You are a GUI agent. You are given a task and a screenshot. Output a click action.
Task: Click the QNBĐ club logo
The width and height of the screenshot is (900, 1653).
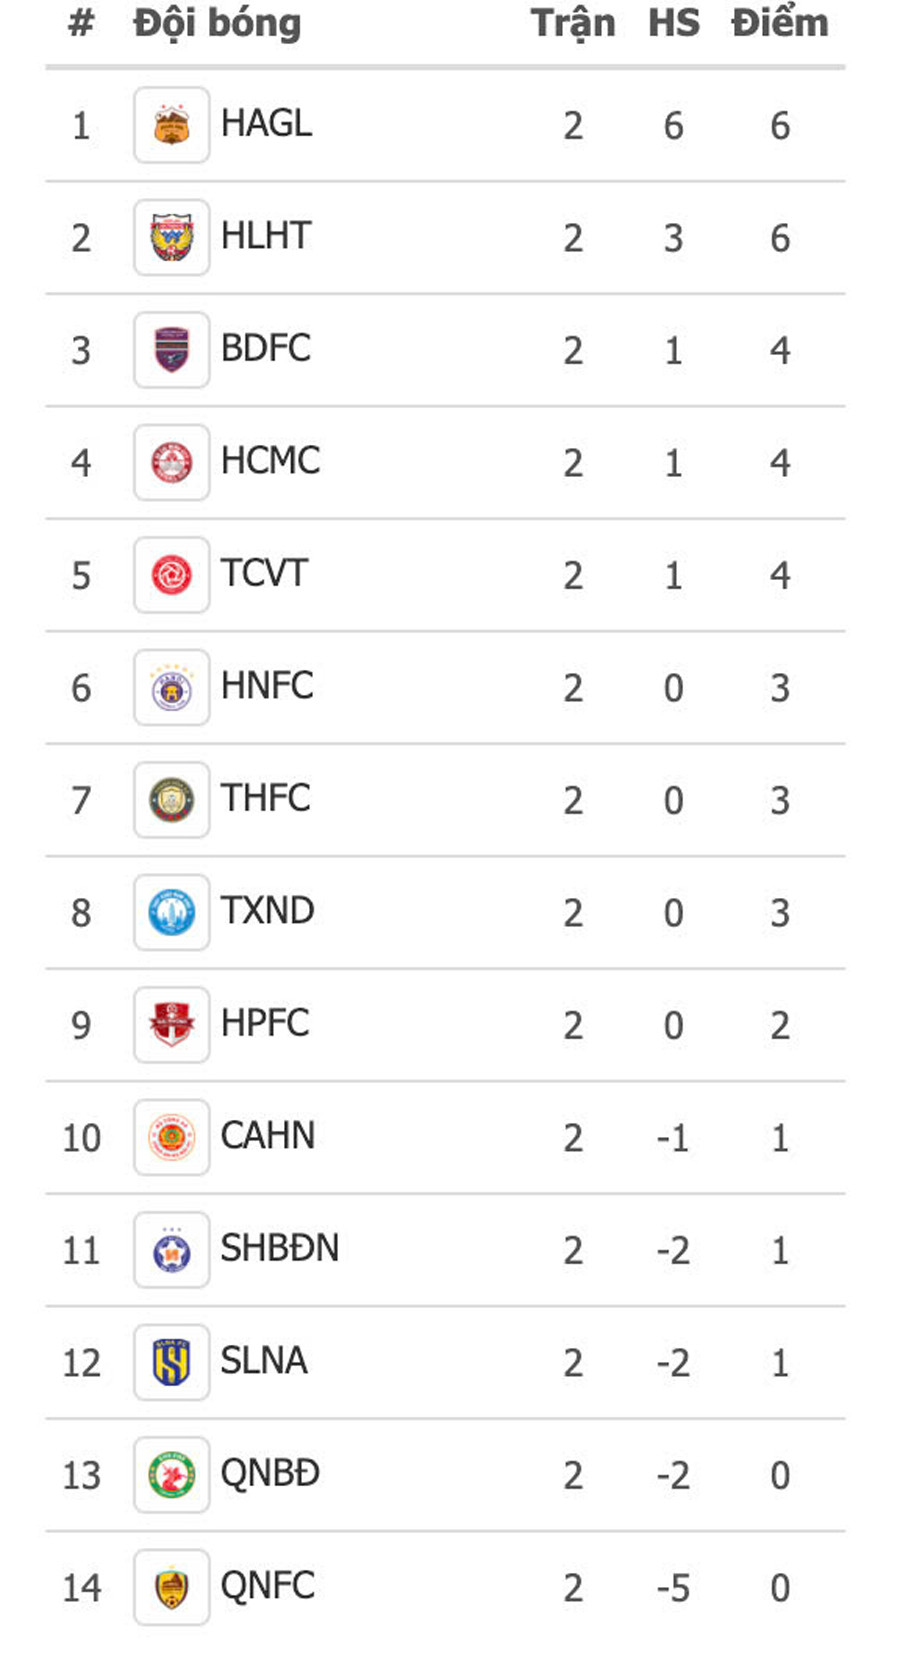coord(171,1475)
